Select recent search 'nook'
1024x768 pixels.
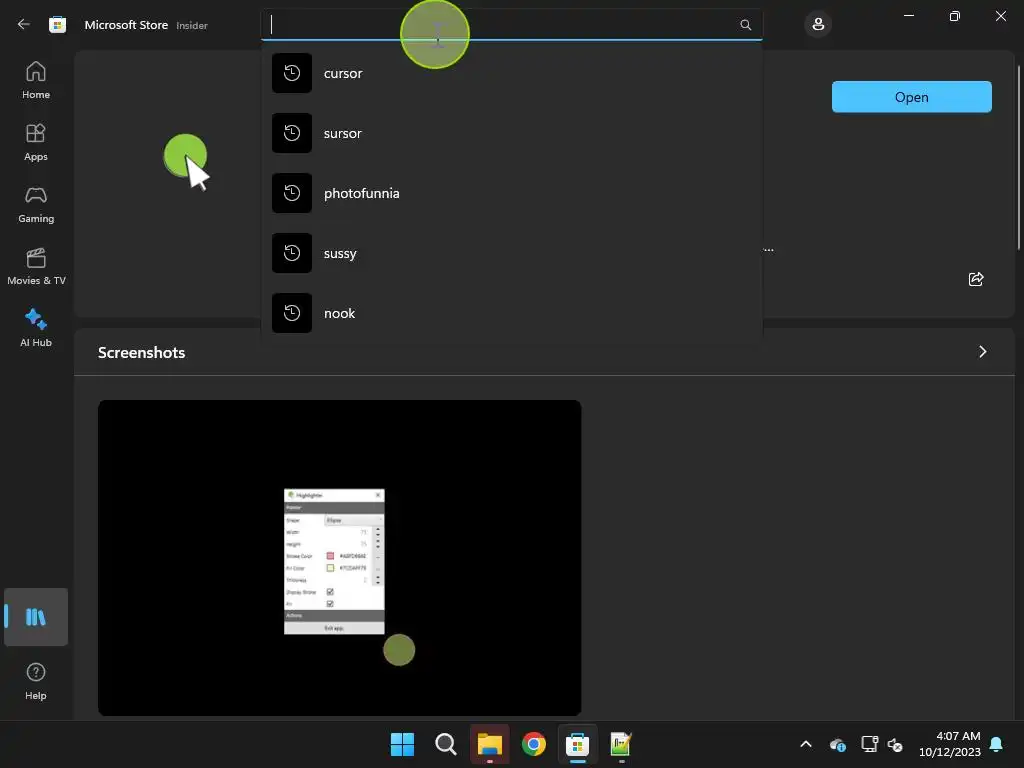tap(511, 313)
